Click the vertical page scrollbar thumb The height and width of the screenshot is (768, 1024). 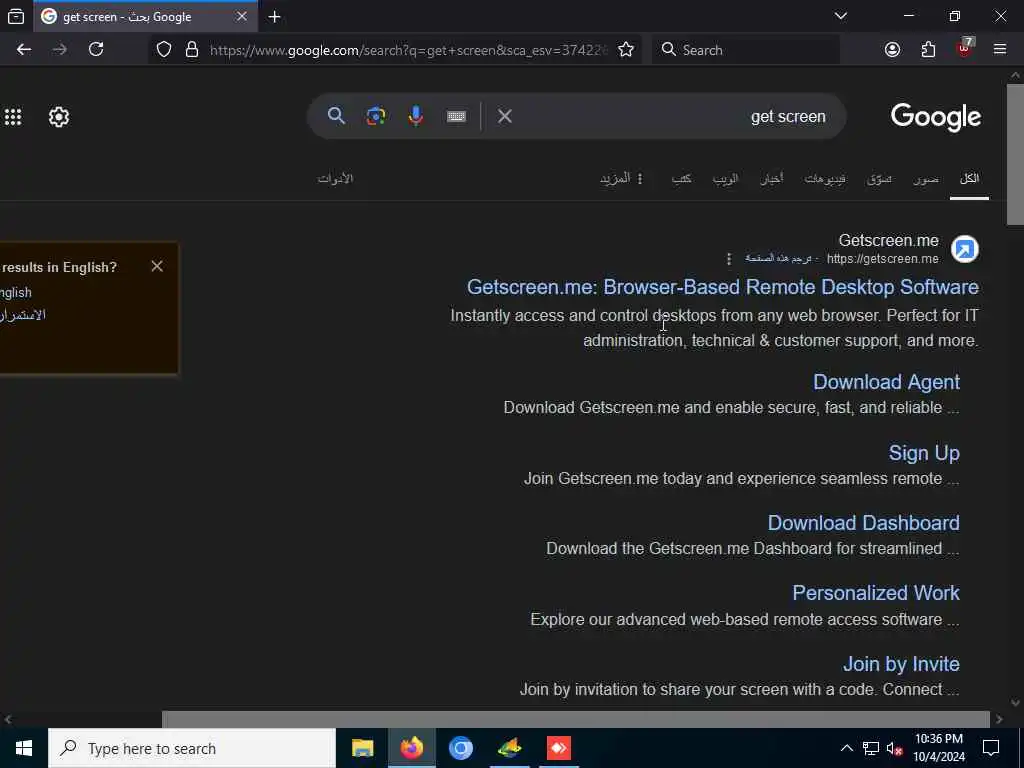(x=1015, y=154)
